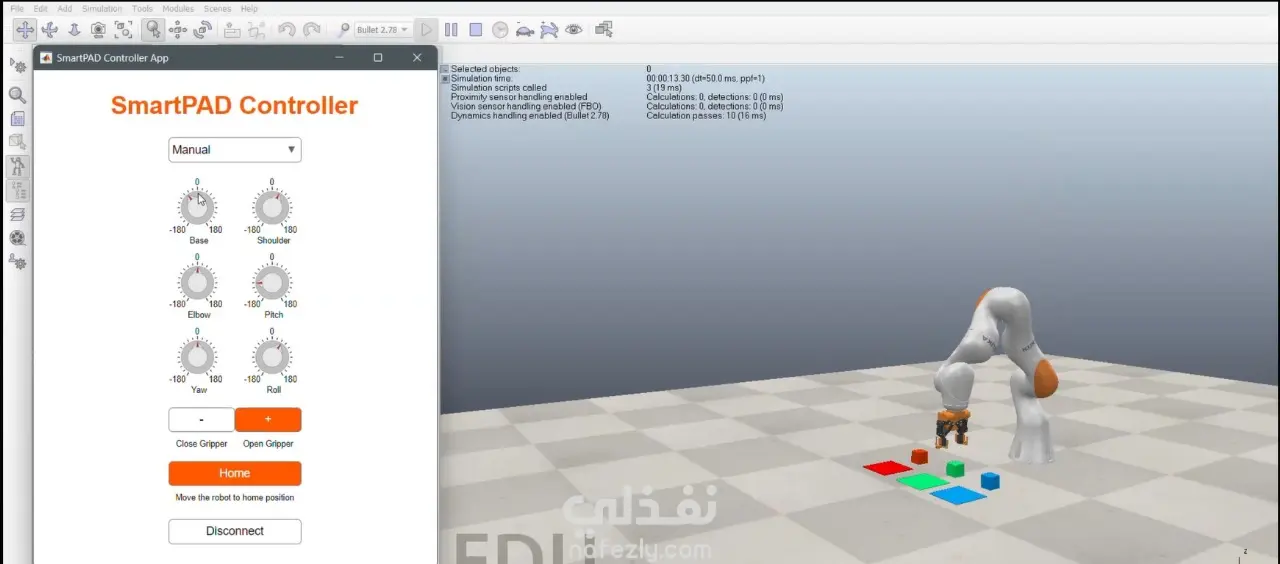Click the Elbow joint knob
Screen dimensions: 1280x564
pyautogui.click(x=198, y=283)
